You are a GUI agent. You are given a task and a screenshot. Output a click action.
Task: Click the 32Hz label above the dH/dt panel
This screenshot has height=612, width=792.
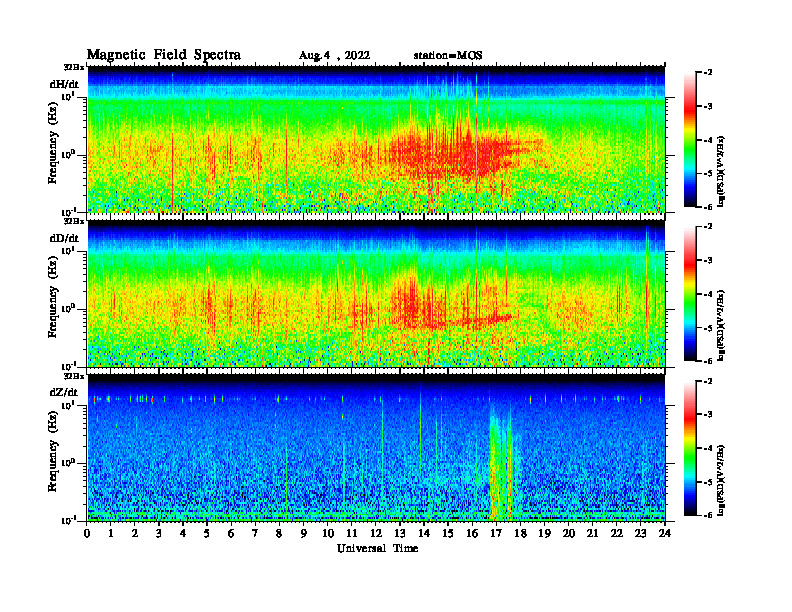(73, 67)
